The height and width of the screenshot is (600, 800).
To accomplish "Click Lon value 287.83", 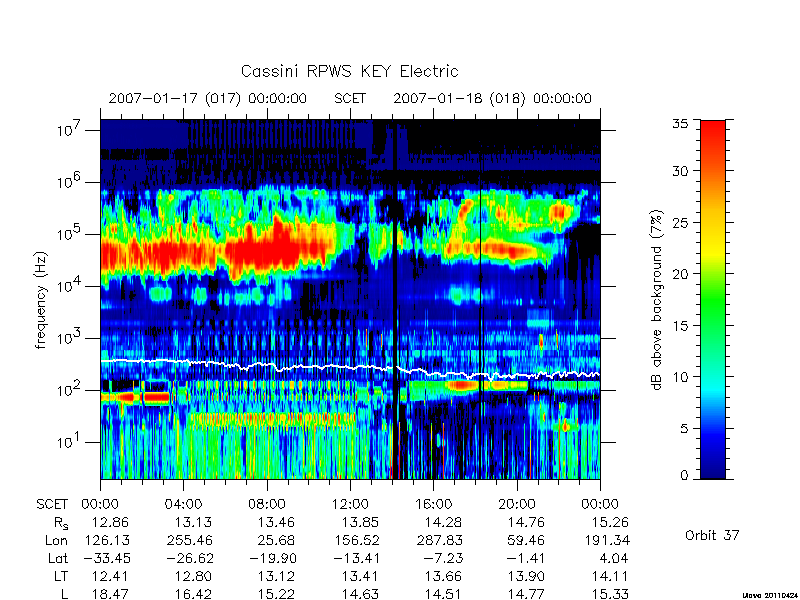I will (x=439, y=540).
